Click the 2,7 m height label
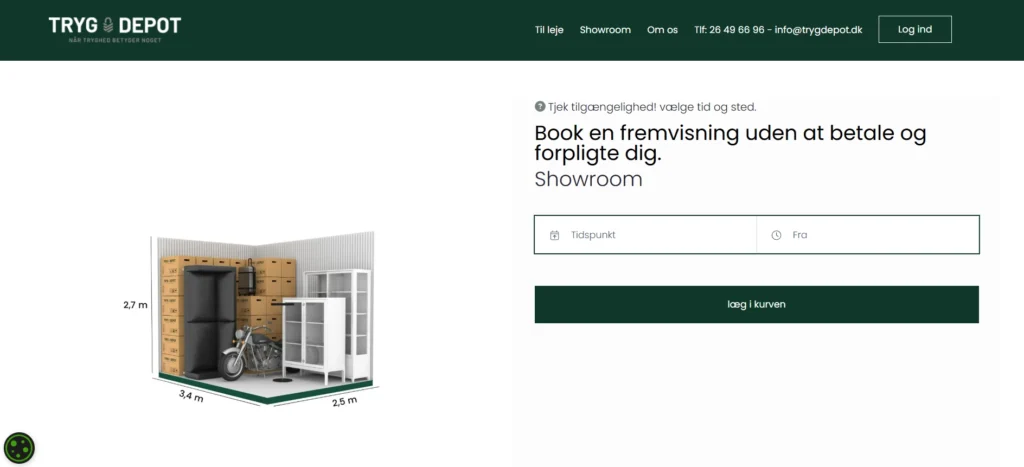Image resolution: width=1024 pixels, height=467 pixels. pyautogui.click(x=135, y=304)
